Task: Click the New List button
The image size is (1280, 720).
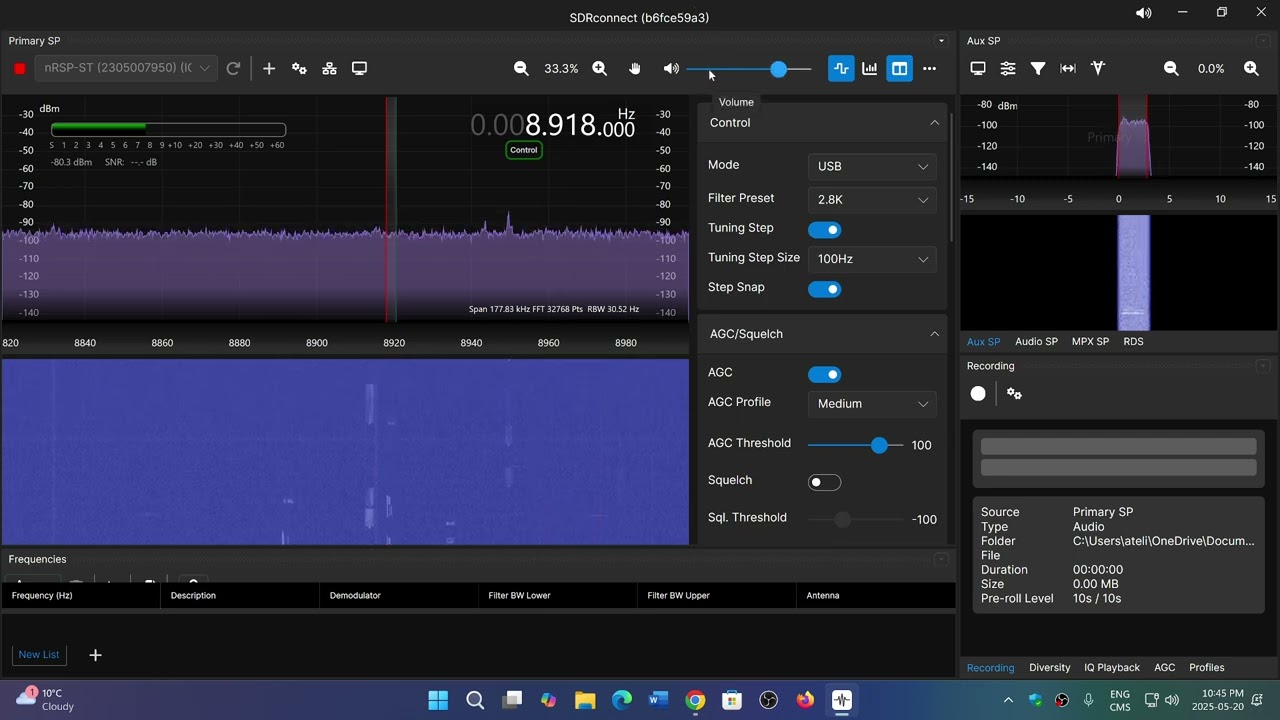Action: coord(39,654)
